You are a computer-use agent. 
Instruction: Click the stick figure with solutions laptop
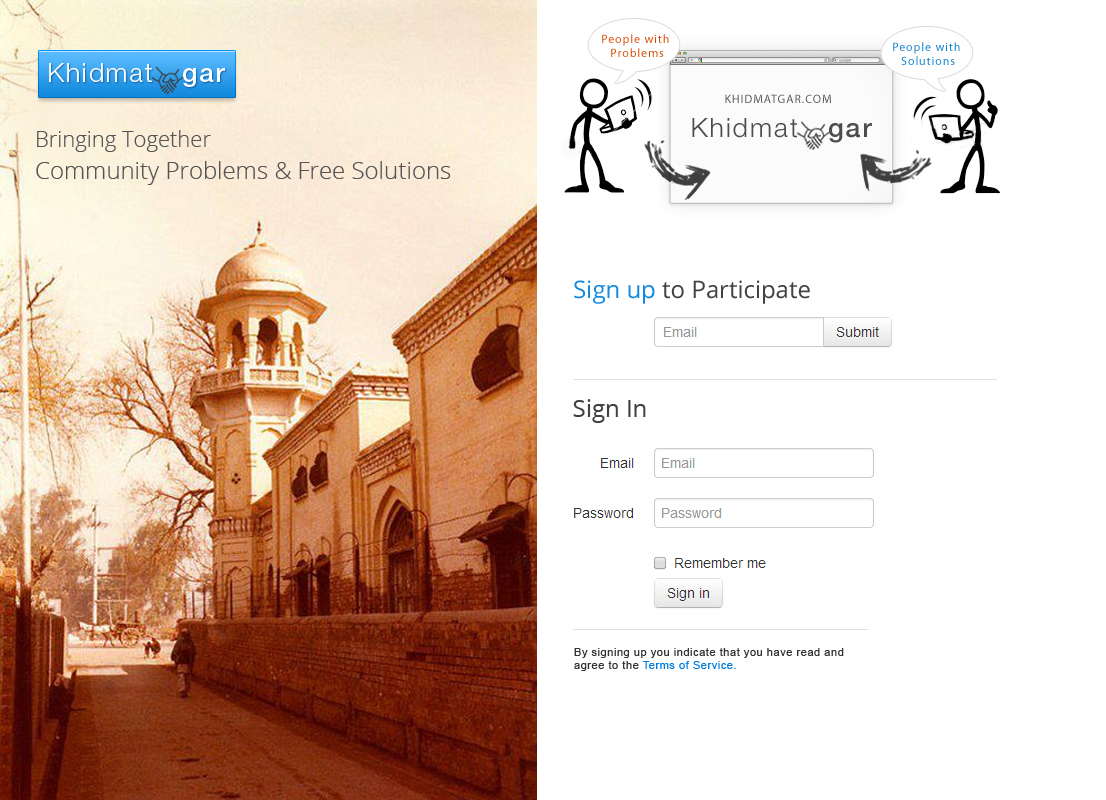(x=957, y=135)
